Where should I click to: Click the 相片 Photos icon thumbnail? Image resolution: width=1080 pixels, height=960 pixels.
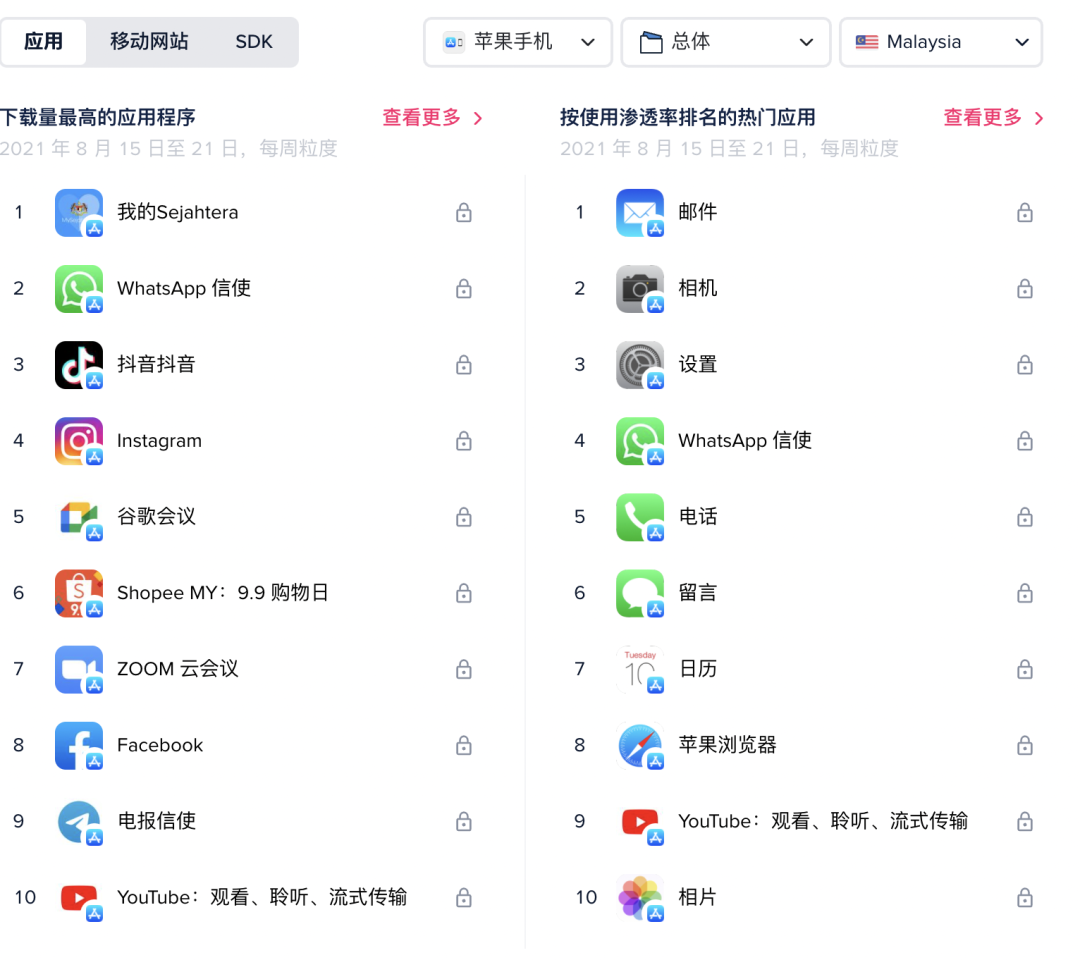pyautogui.click(x=639, y=897)
